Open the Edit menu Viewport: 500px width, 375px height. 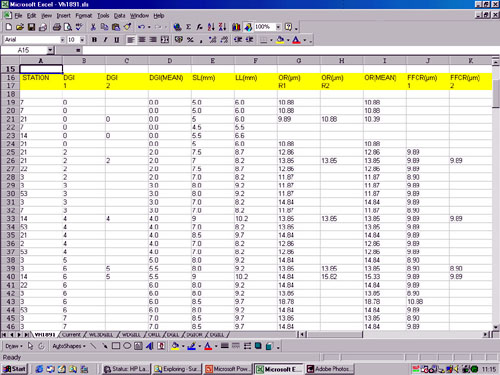pos(31,16)
